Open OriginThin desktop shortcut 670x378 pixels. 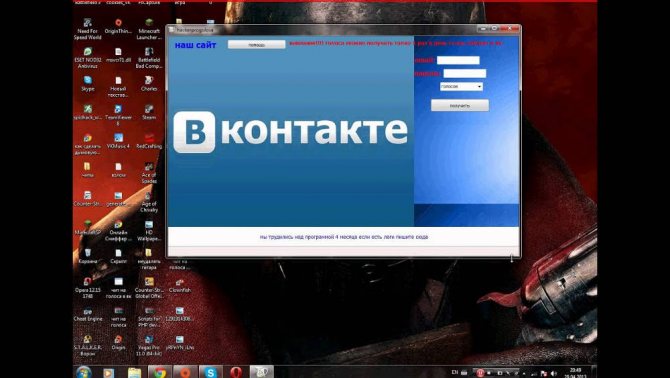118,26
